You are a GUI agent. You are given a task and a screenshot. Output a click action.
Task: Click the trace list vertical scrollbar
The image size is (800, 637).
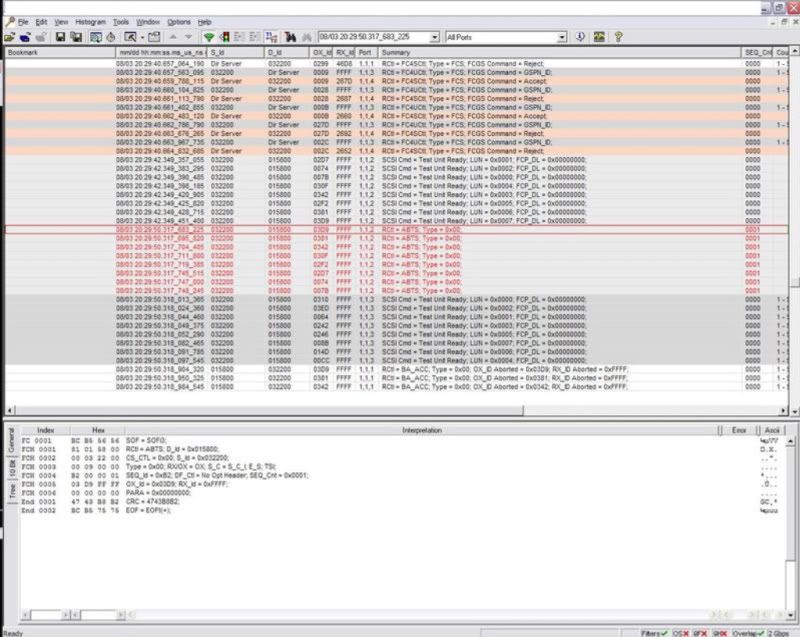[792, 230]
